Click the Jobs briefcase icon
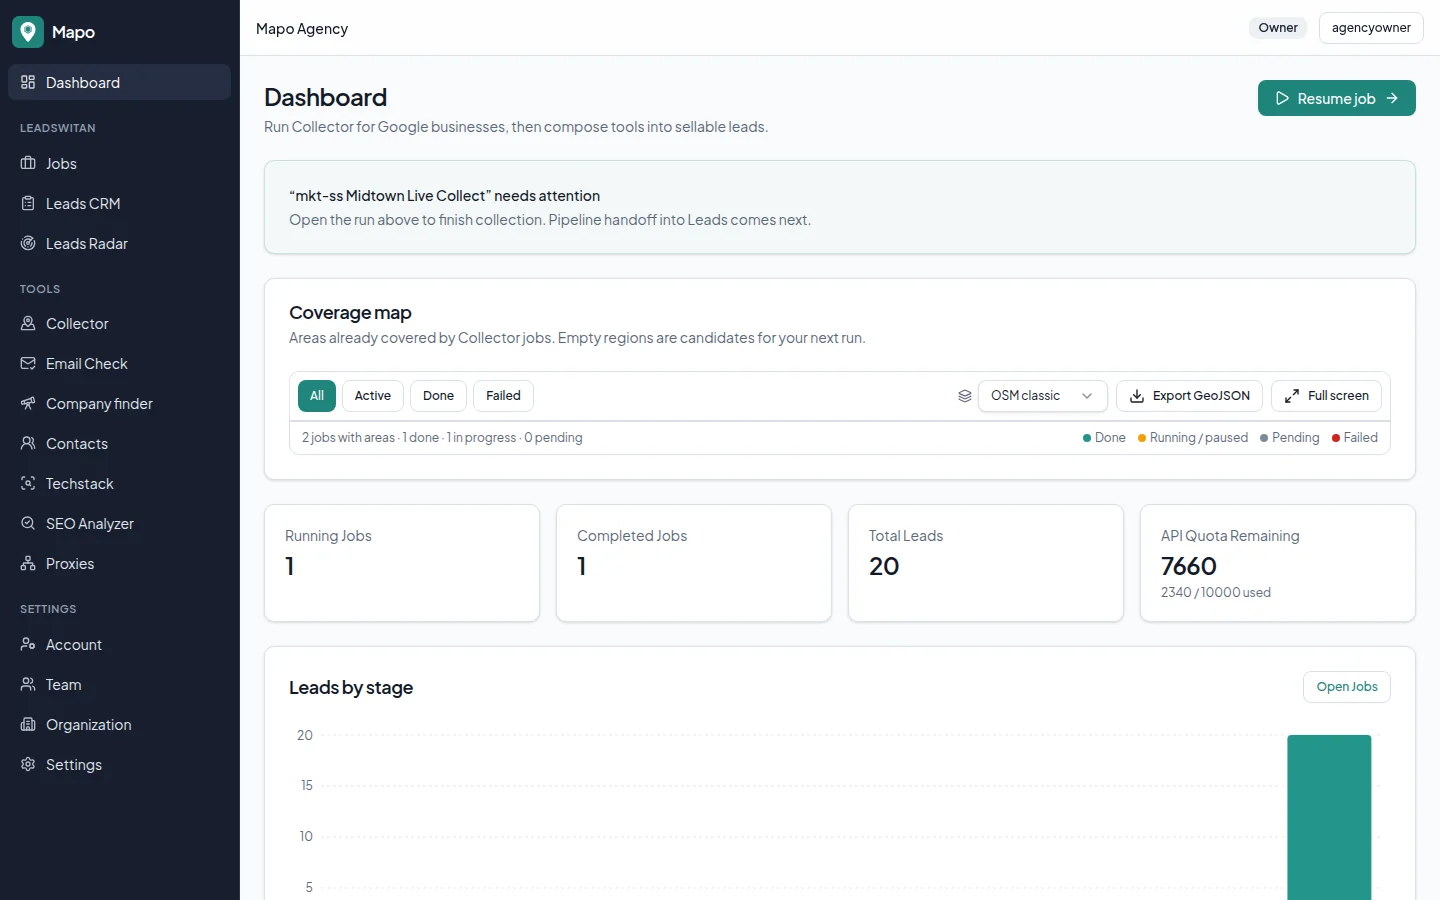 [x=28, y=163]
